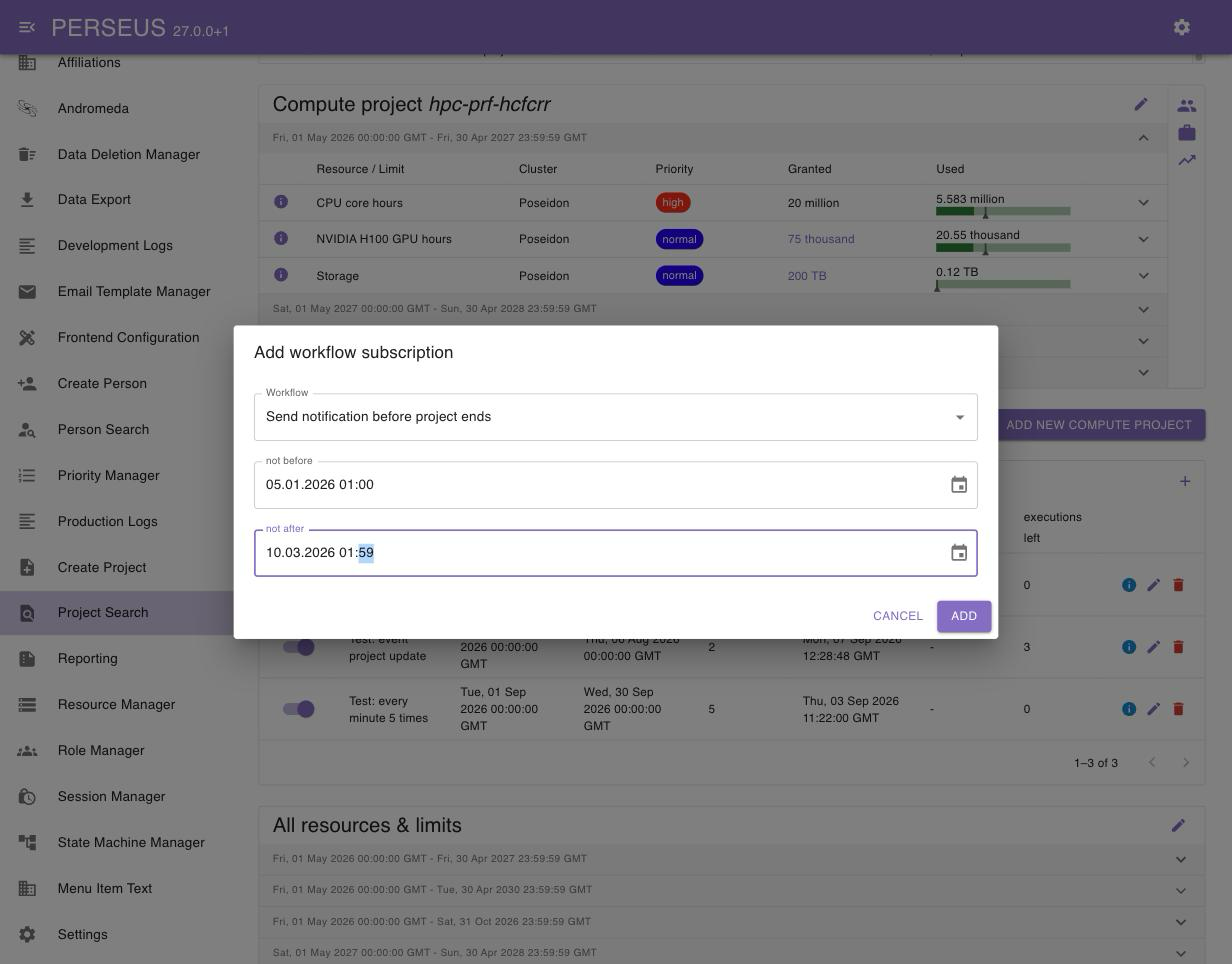This screenshot has width=1232, height=964.
Task: Click CPU core hours usage bar
Action: tap(1003, 211)
